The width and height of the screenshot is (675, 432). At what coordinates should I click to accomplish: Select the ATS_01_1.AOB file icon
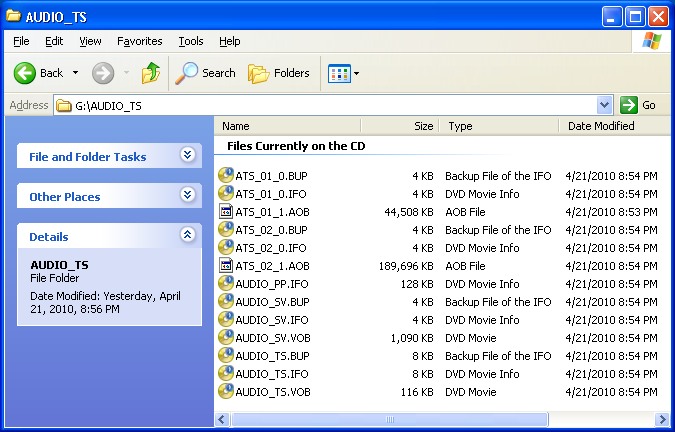coord(226,212)
